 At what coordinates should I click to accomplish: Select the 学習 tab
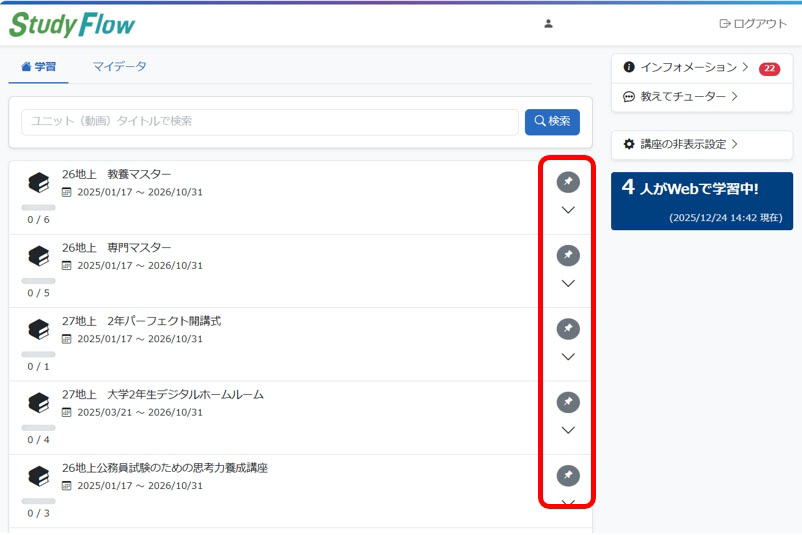(x=39, y=67)
